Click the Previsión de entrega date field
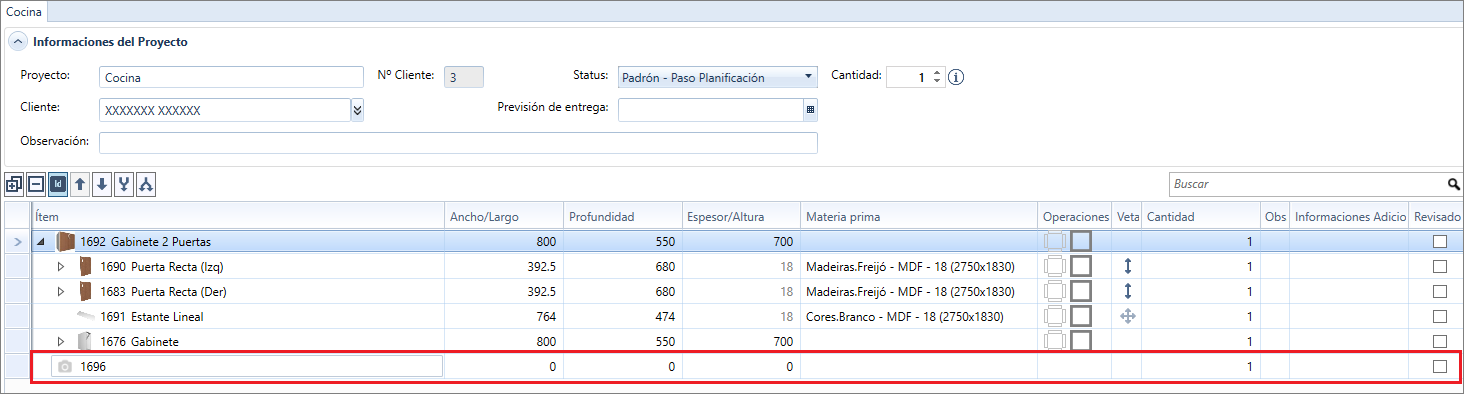1464x394 pixels. [711, 109]
